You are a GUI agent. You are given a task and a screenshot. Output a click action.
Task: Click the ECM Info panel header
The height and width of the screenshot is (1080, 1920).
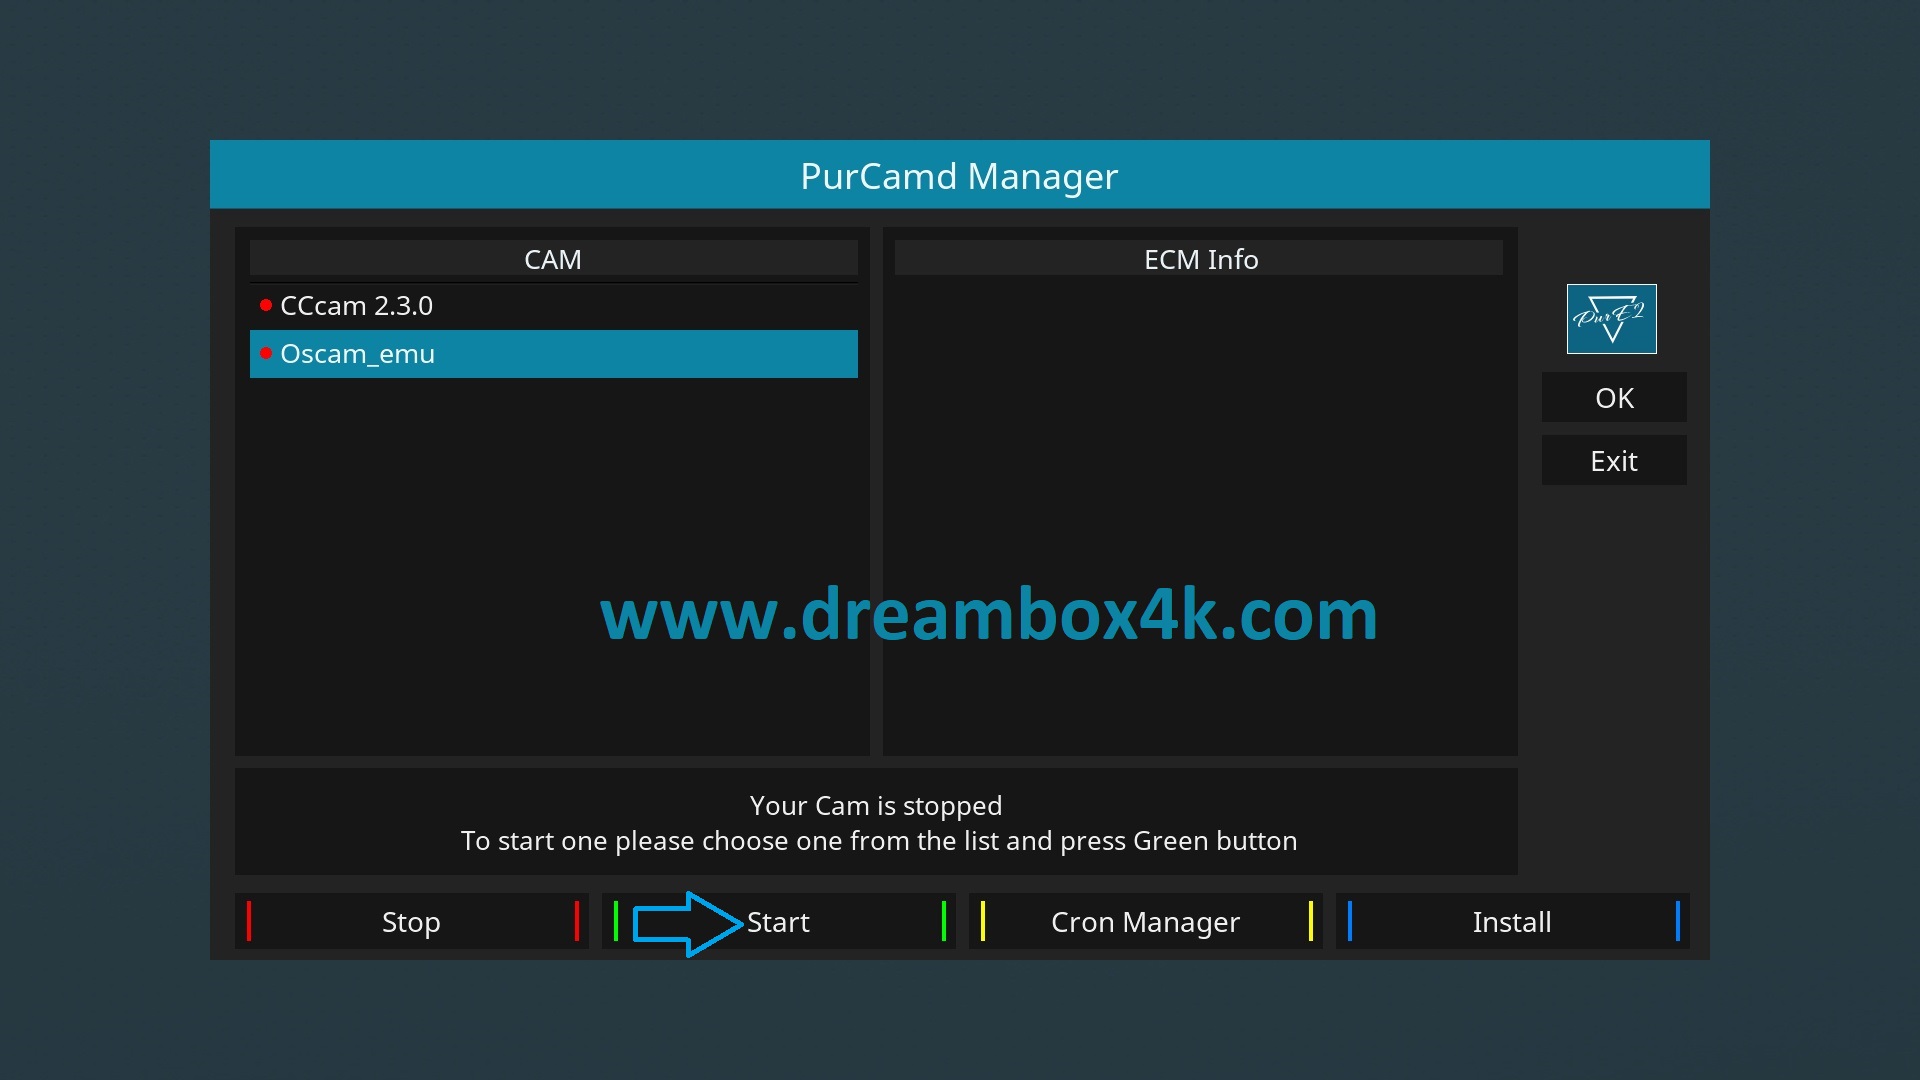pyautogui.click(x=1199, y=259)
